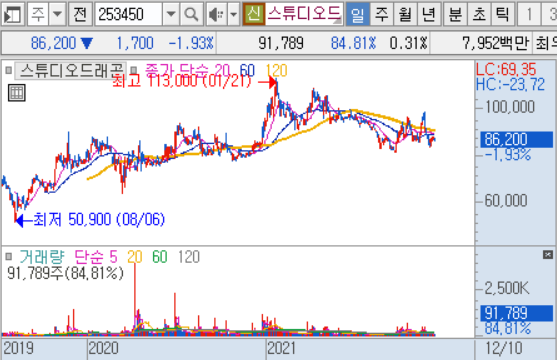
Task: Click the data table grid icon
Action: click(17, 93)
